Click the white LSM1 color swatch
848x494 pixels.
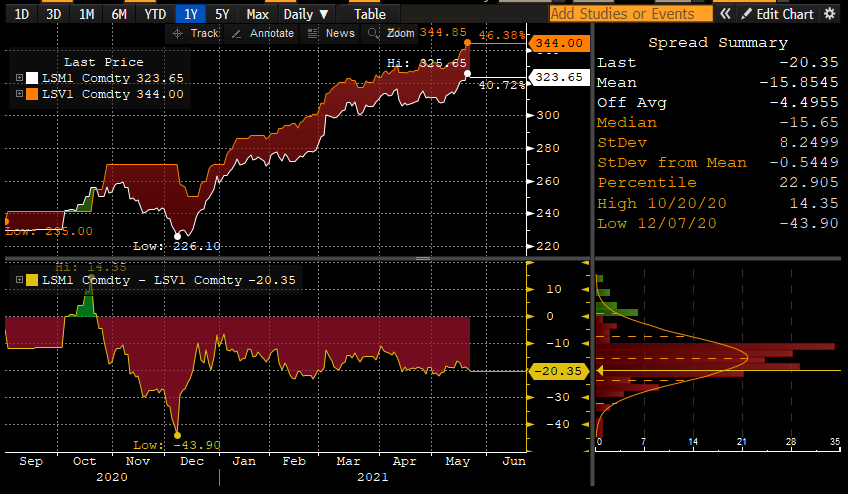pos(33,78)
